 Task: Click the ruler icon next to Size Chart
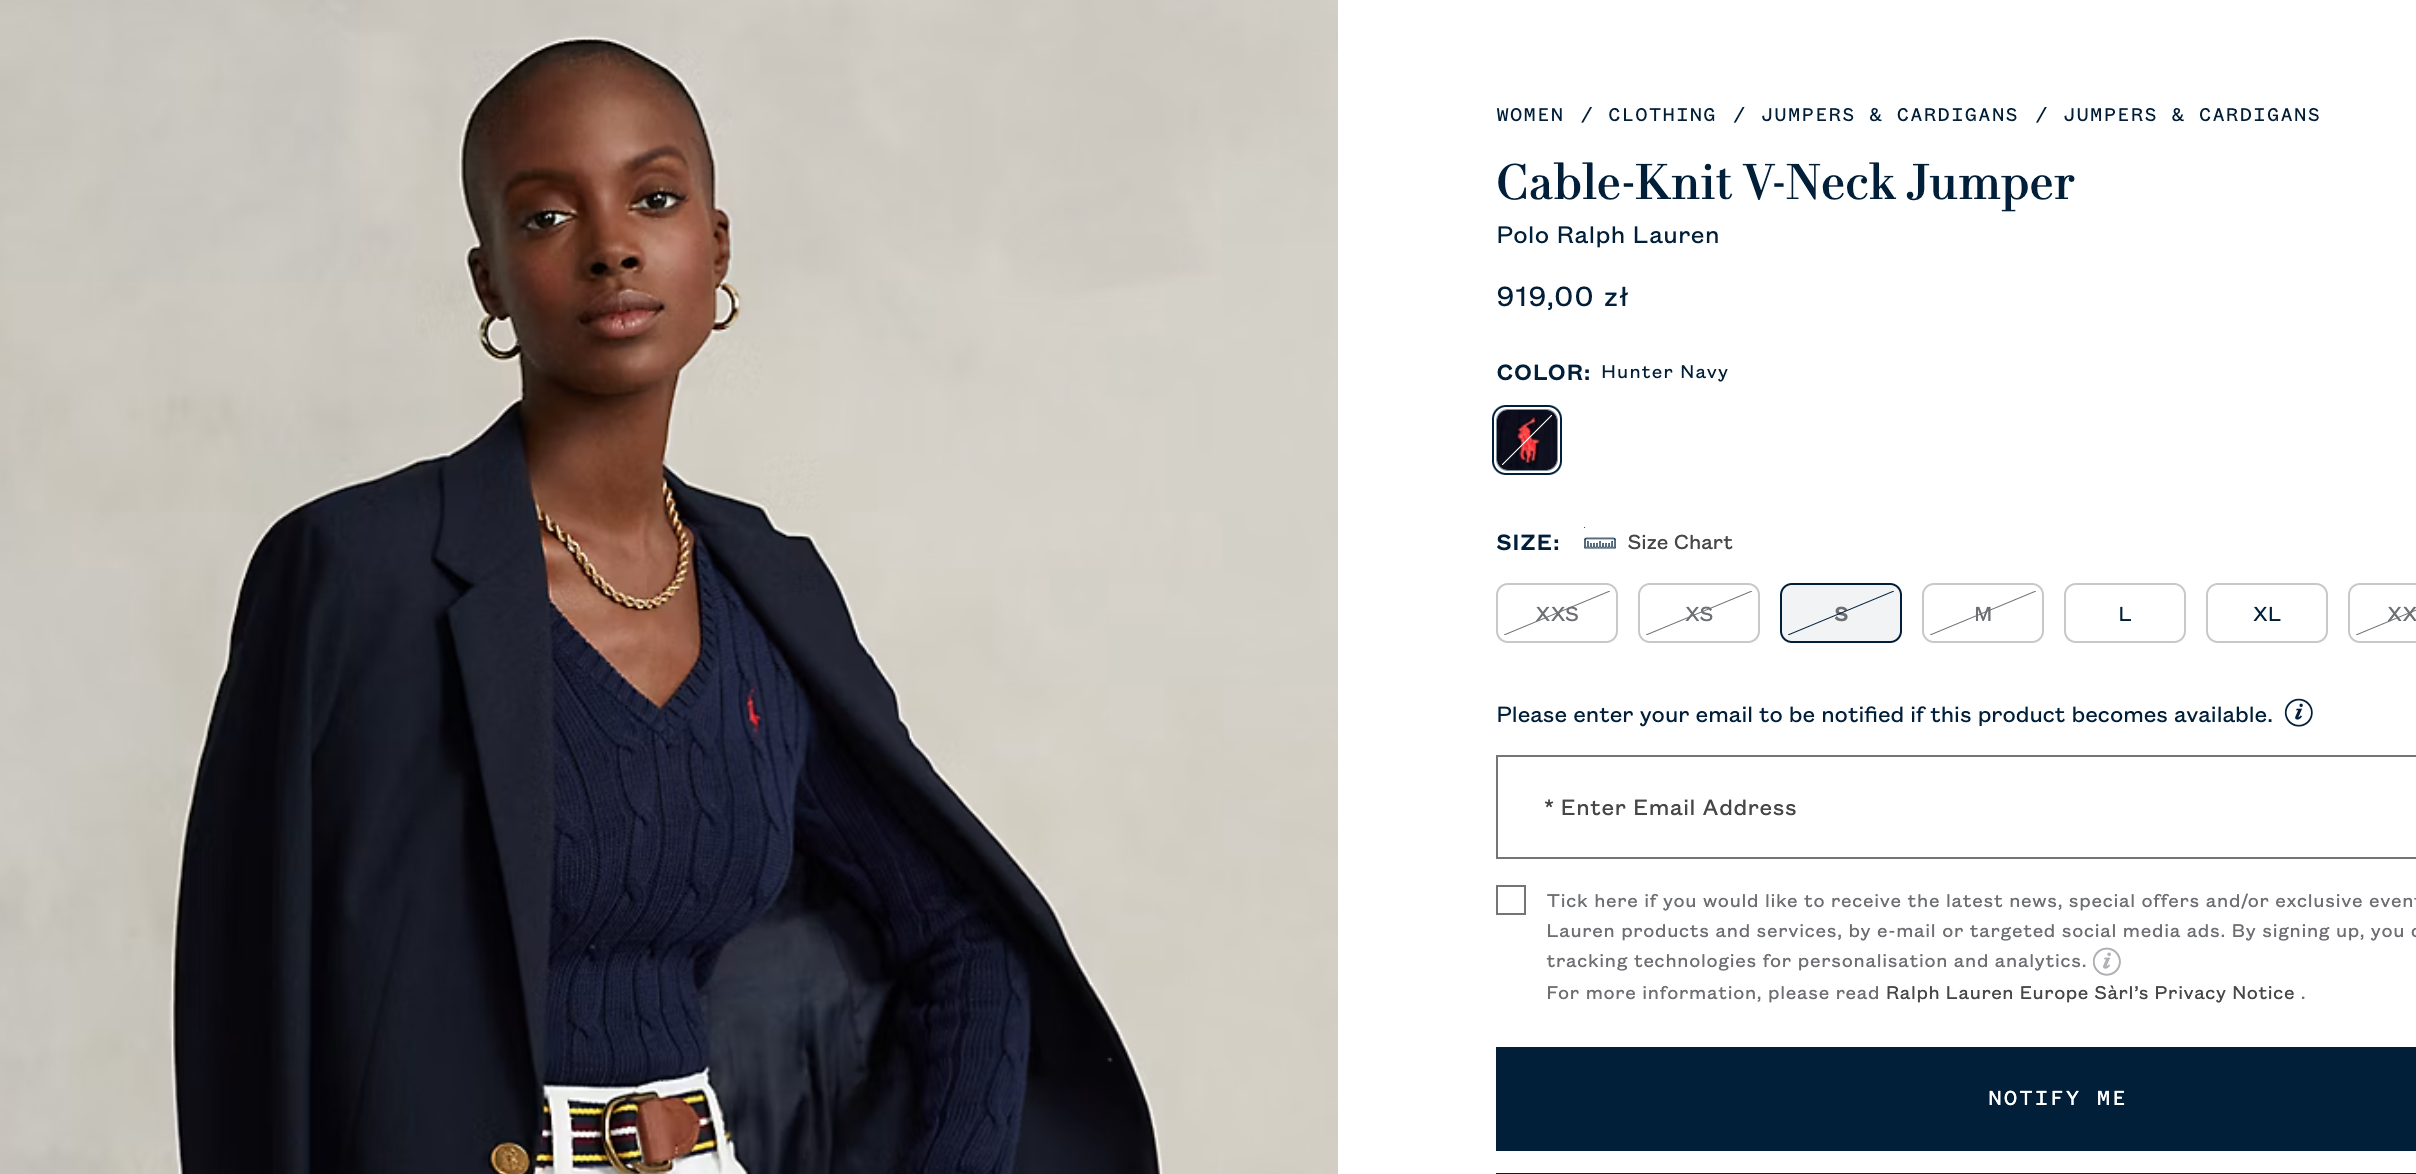tap(1599, 543)
